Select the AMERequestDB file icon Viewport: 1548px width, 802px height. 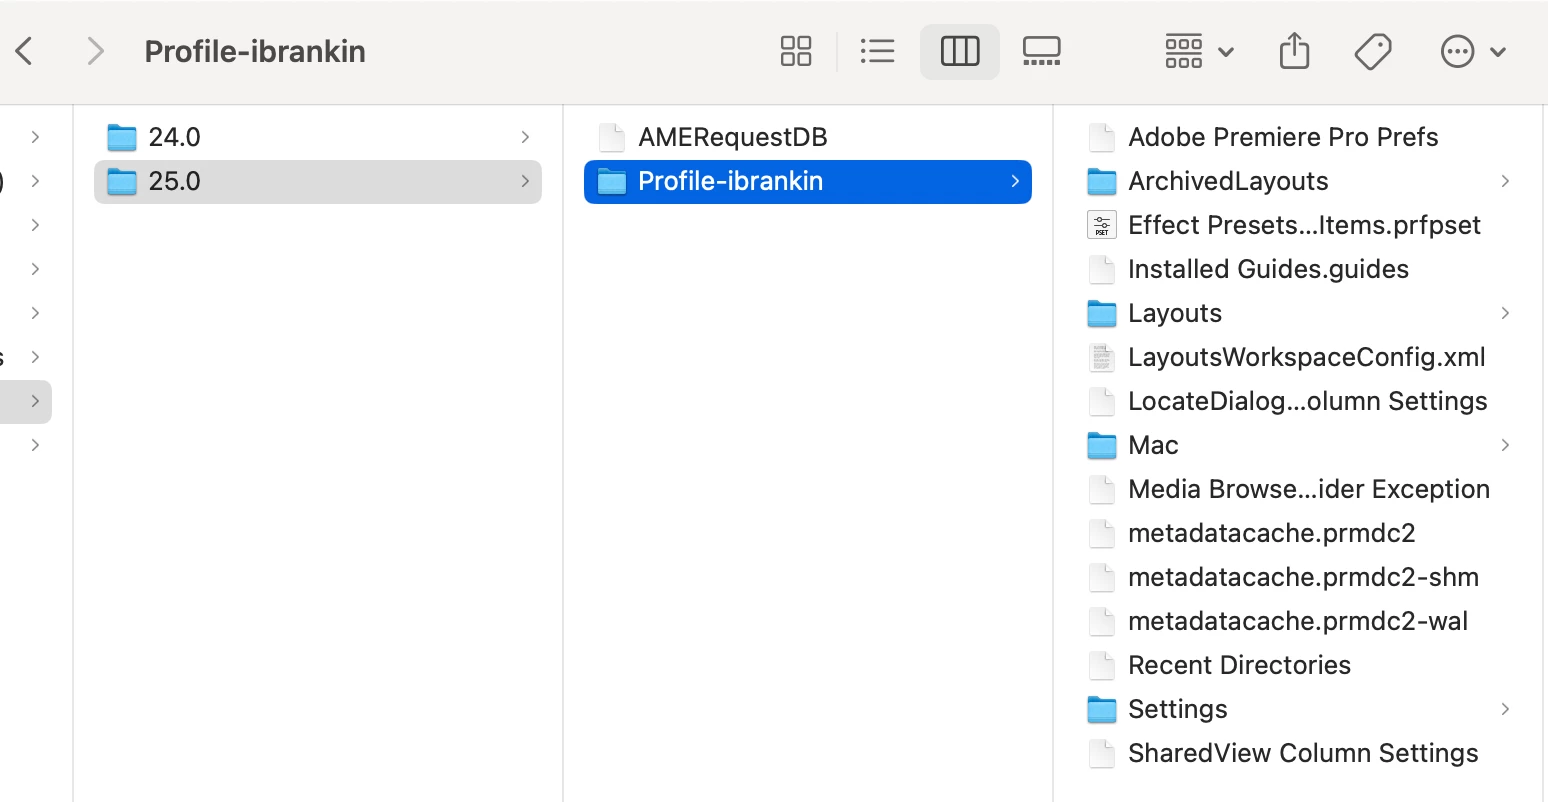click(612, 137)
